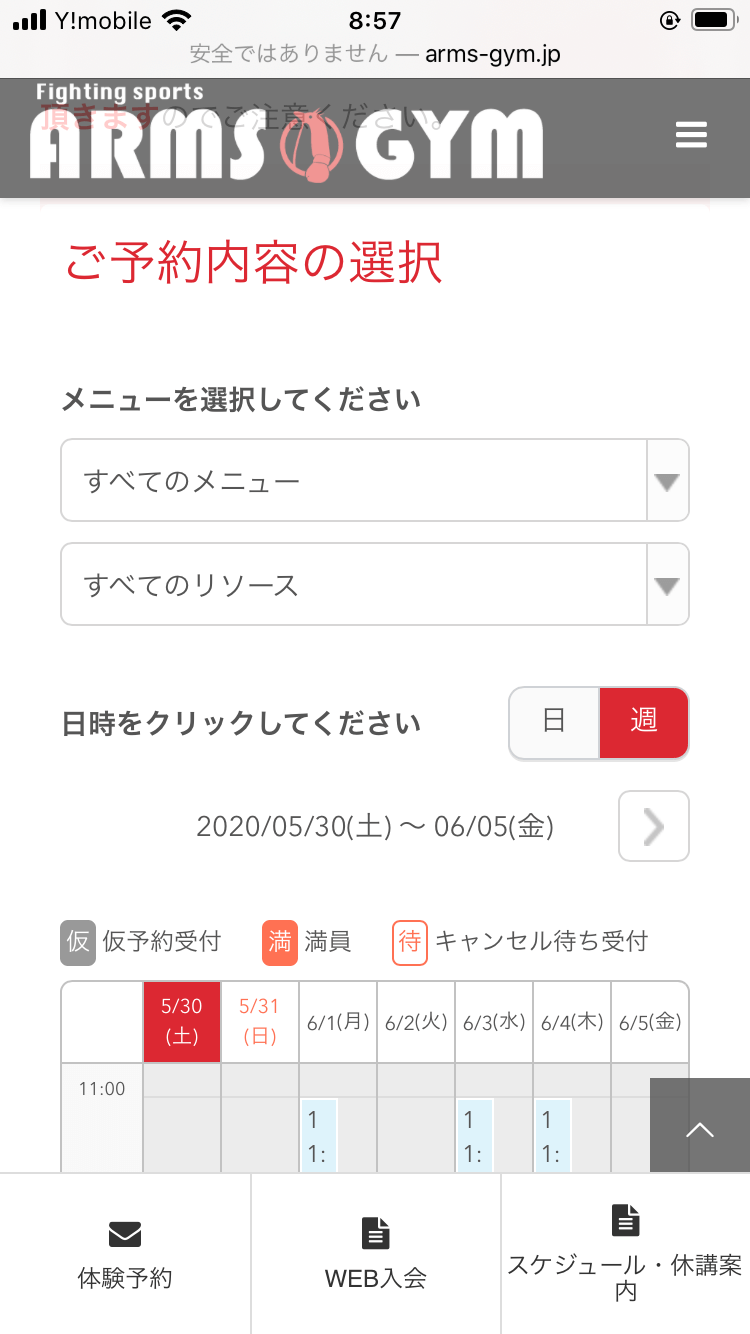
Task: Select the 5/30(土) column header
Action: tap(182, 1022)
